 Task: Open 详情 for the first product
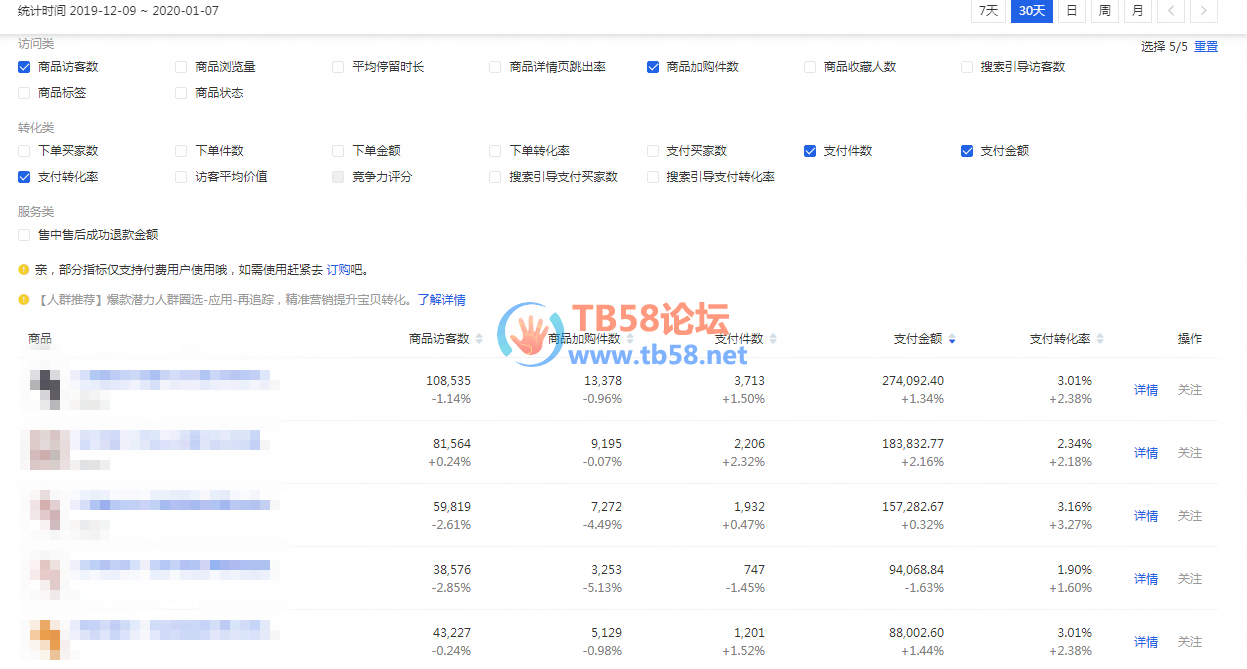click(x=1145, y=390)
